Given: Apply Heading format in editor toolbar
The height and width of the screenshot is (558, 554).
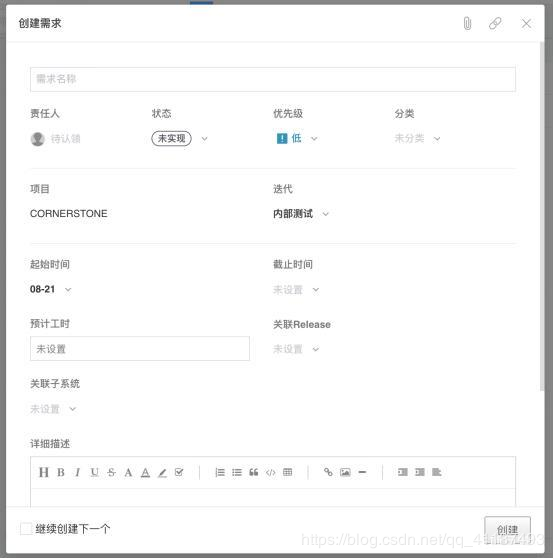Looking at the screenshot, I should (43, 472).
